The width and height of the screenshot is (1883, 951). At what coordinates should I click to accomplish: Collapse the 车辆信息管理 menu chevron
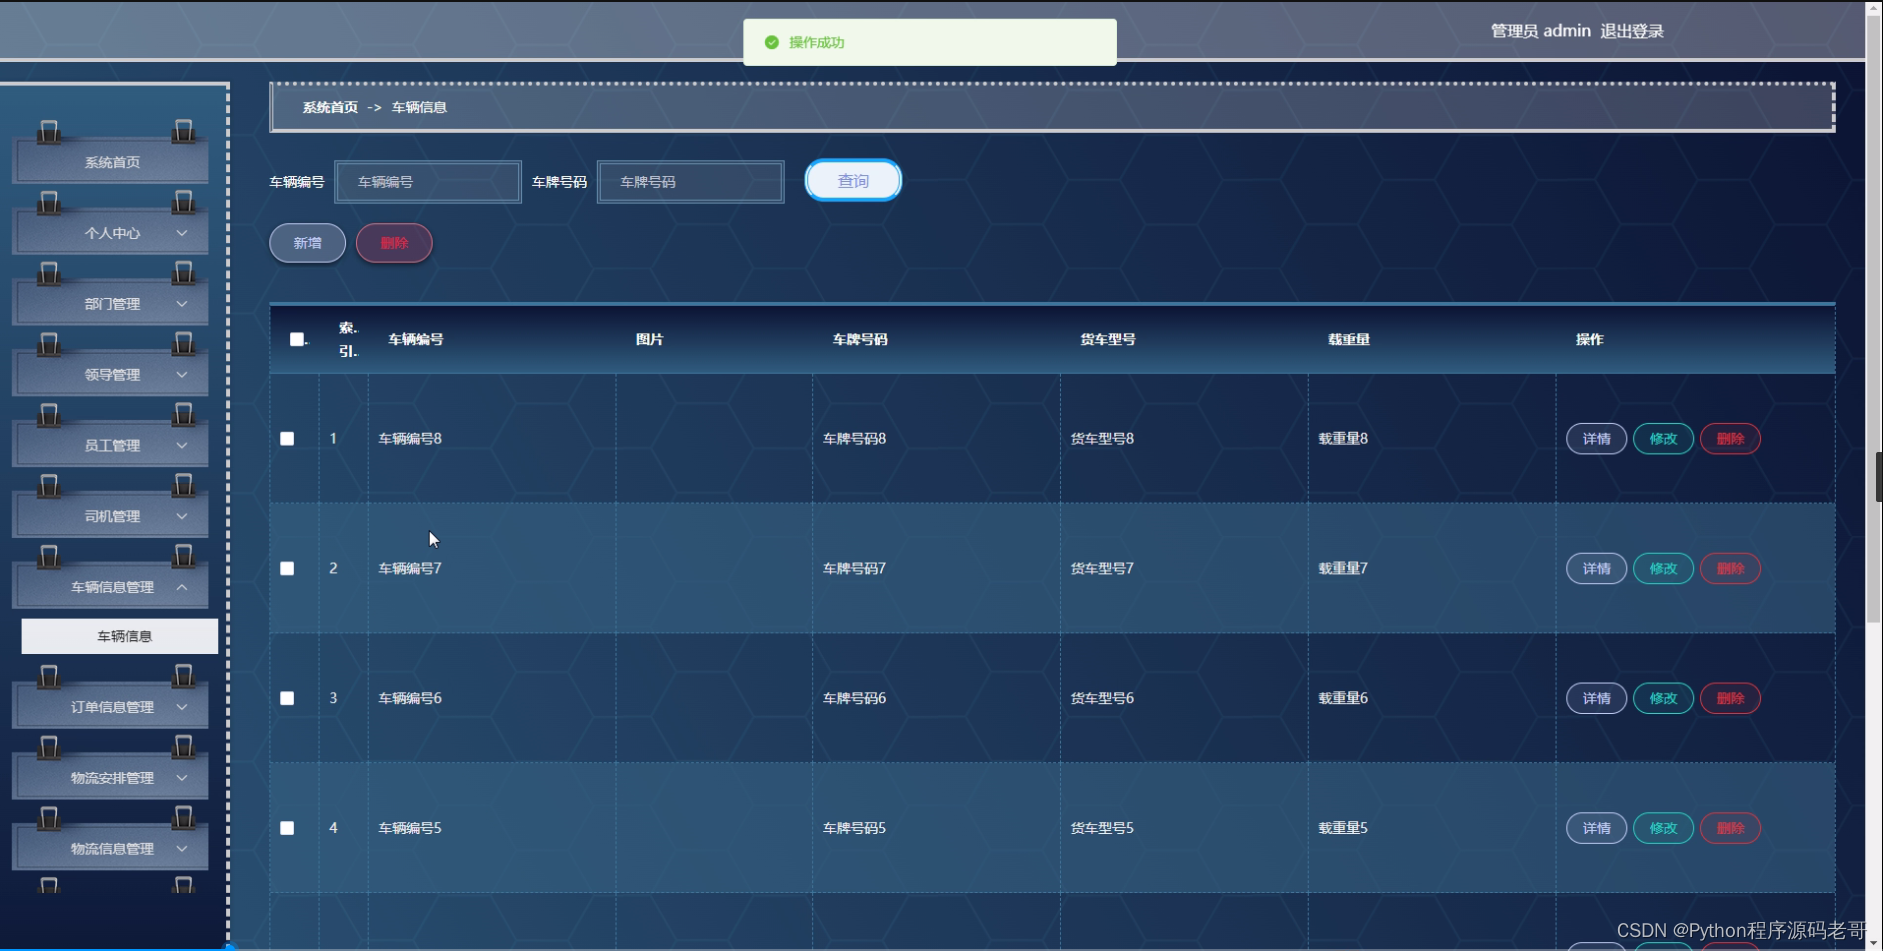point(182,587)
